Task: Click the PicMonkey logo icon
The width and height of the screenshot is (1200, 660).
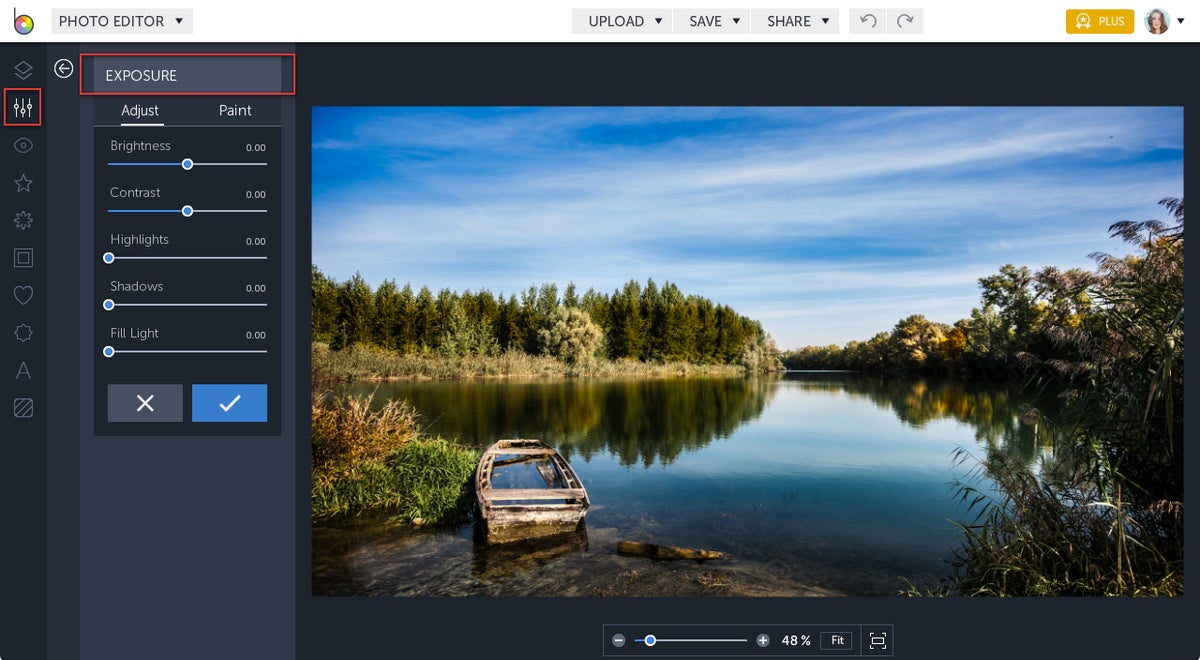Action: click(x=22, y=20)
